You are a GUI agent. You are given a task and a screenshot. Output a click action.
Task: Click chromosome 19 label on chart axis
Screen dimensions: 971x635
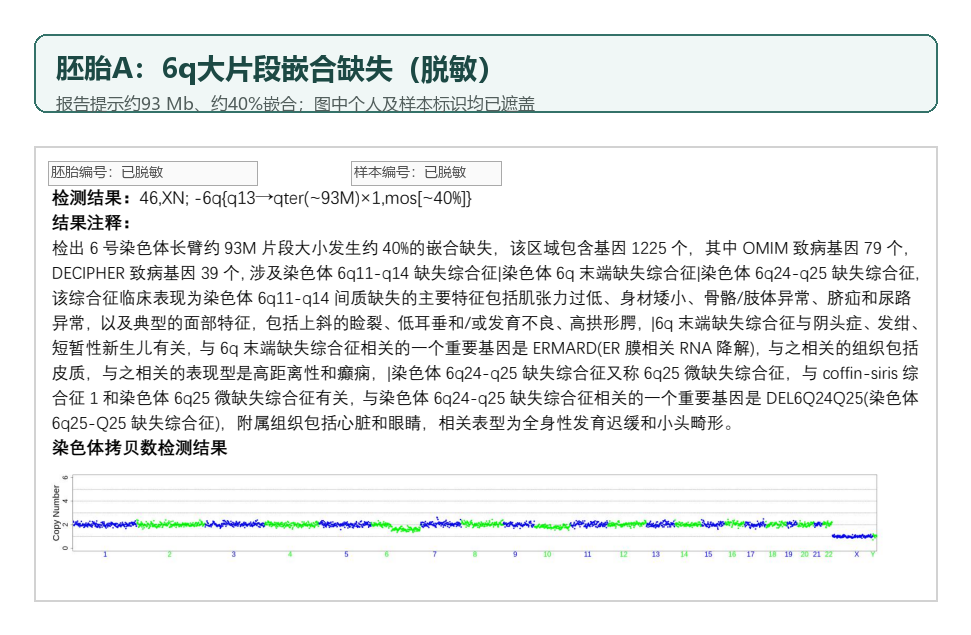(x=788, y=554)
